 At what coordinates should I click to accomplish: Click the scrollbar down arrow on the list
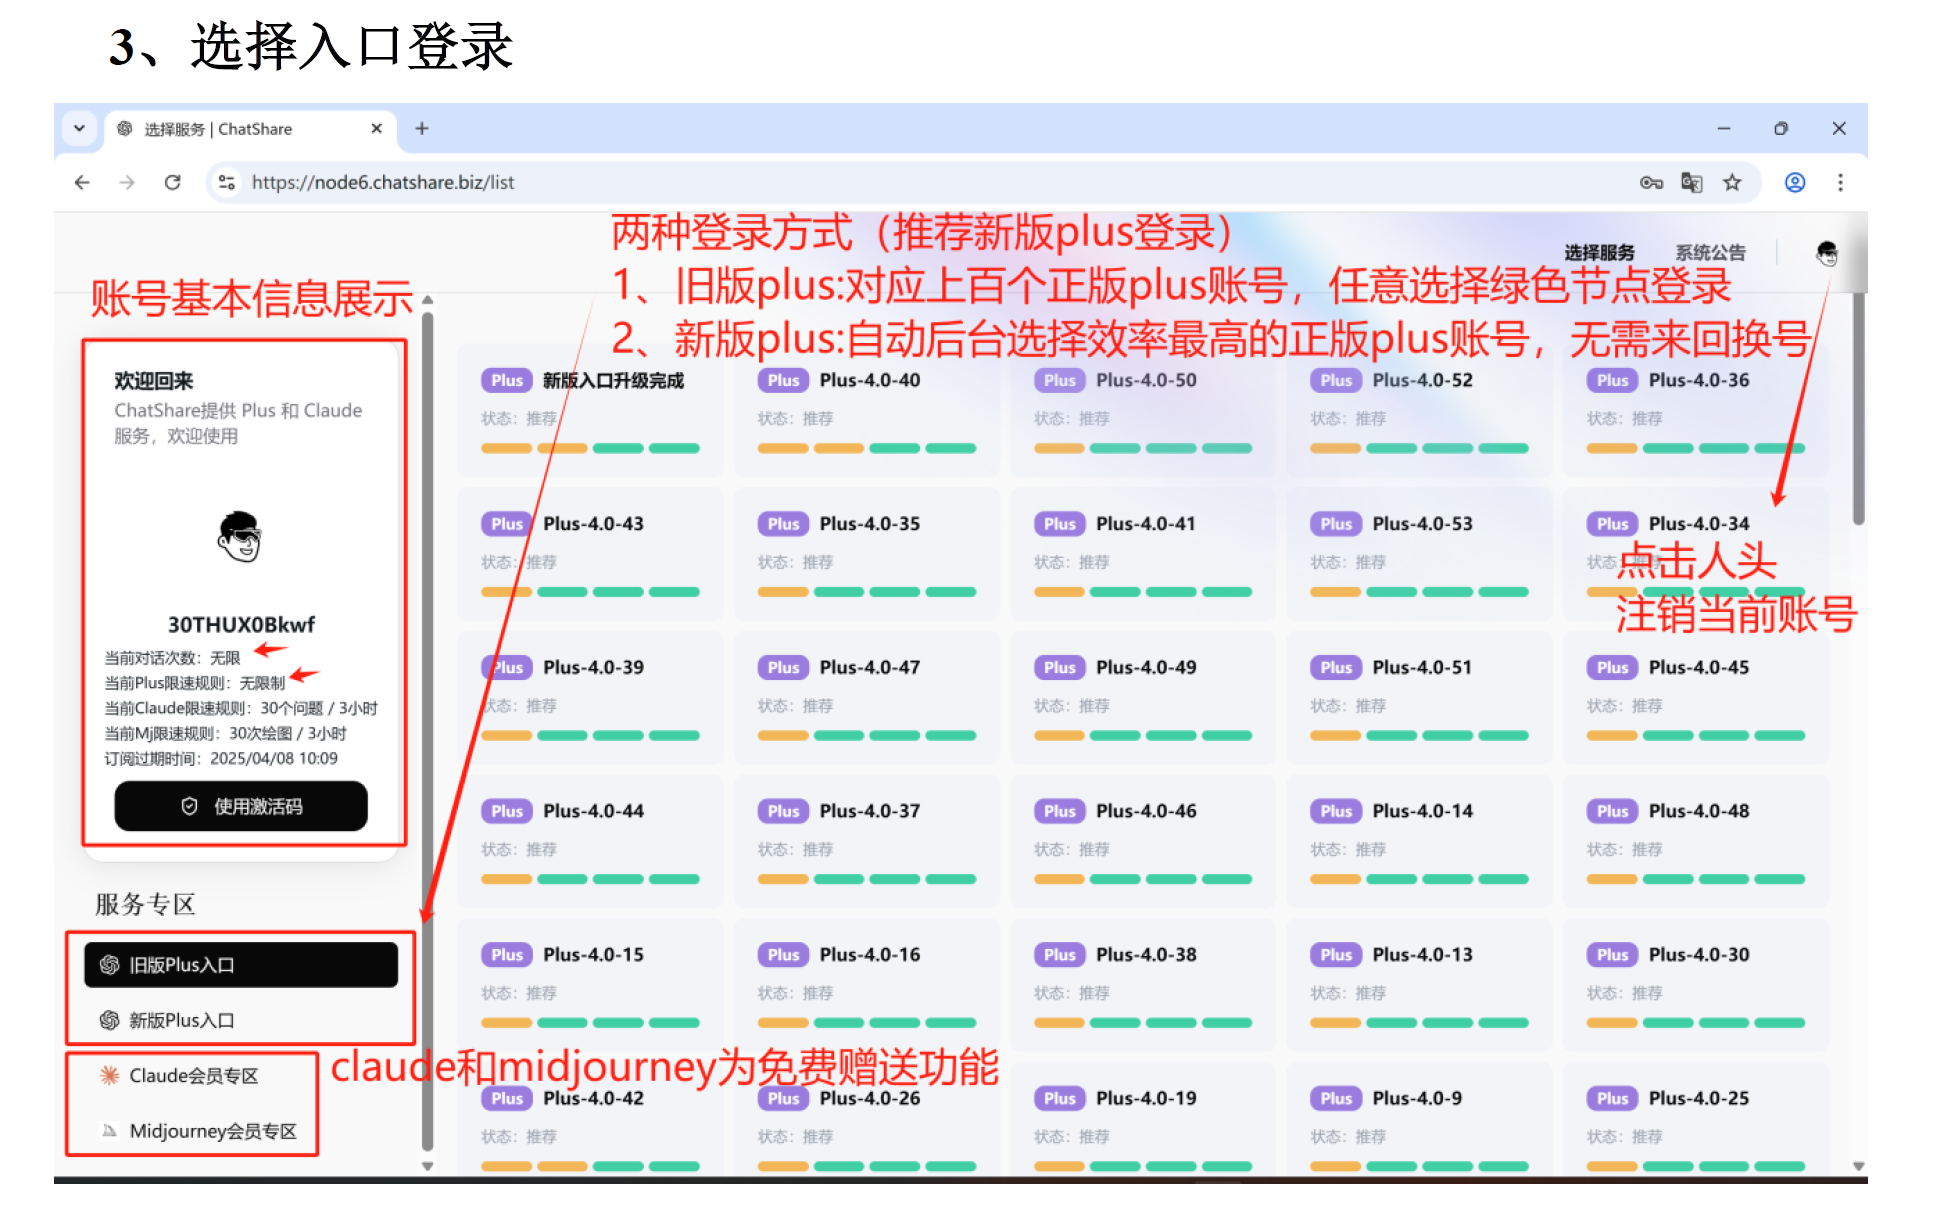click(429, 1165)
